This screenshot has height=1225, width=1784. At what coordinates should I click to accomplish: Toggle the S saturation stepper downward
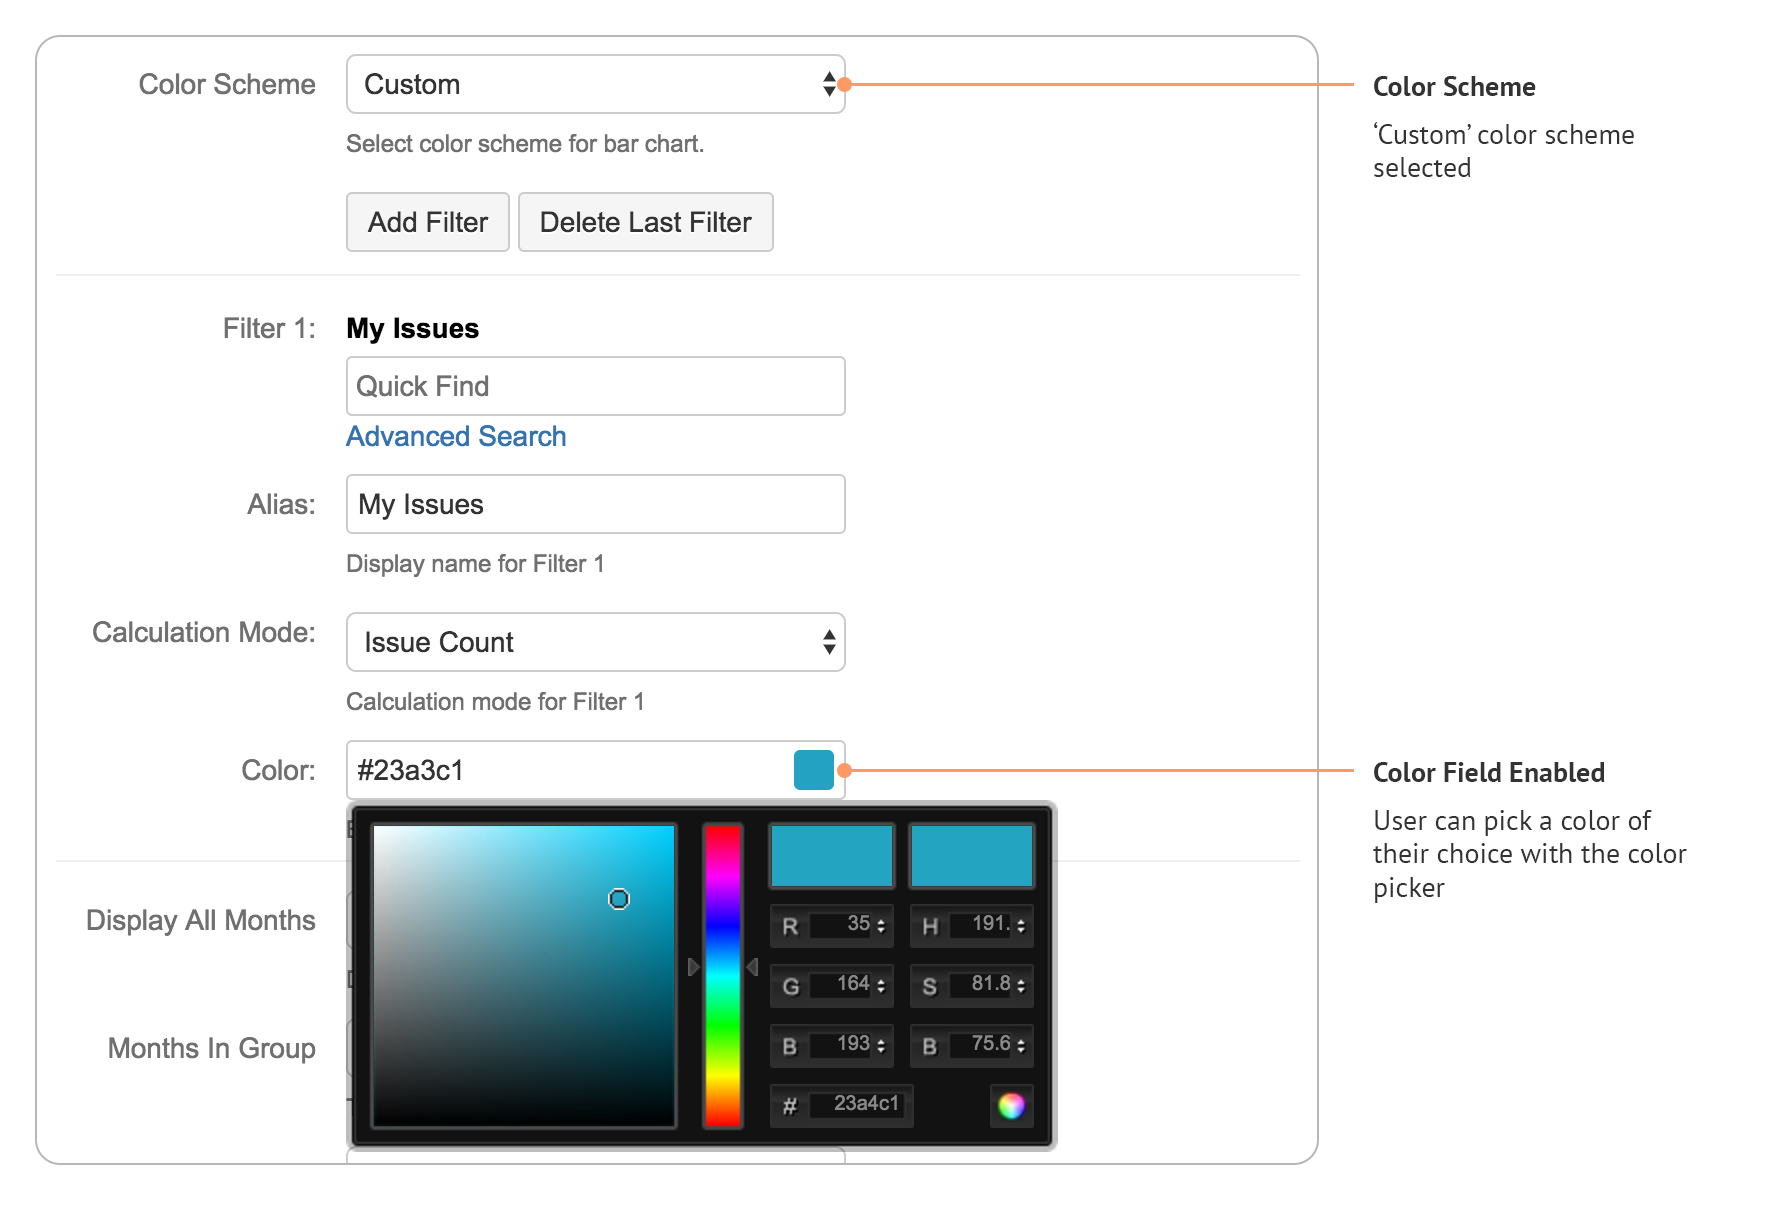click(x=1021, y=989)
